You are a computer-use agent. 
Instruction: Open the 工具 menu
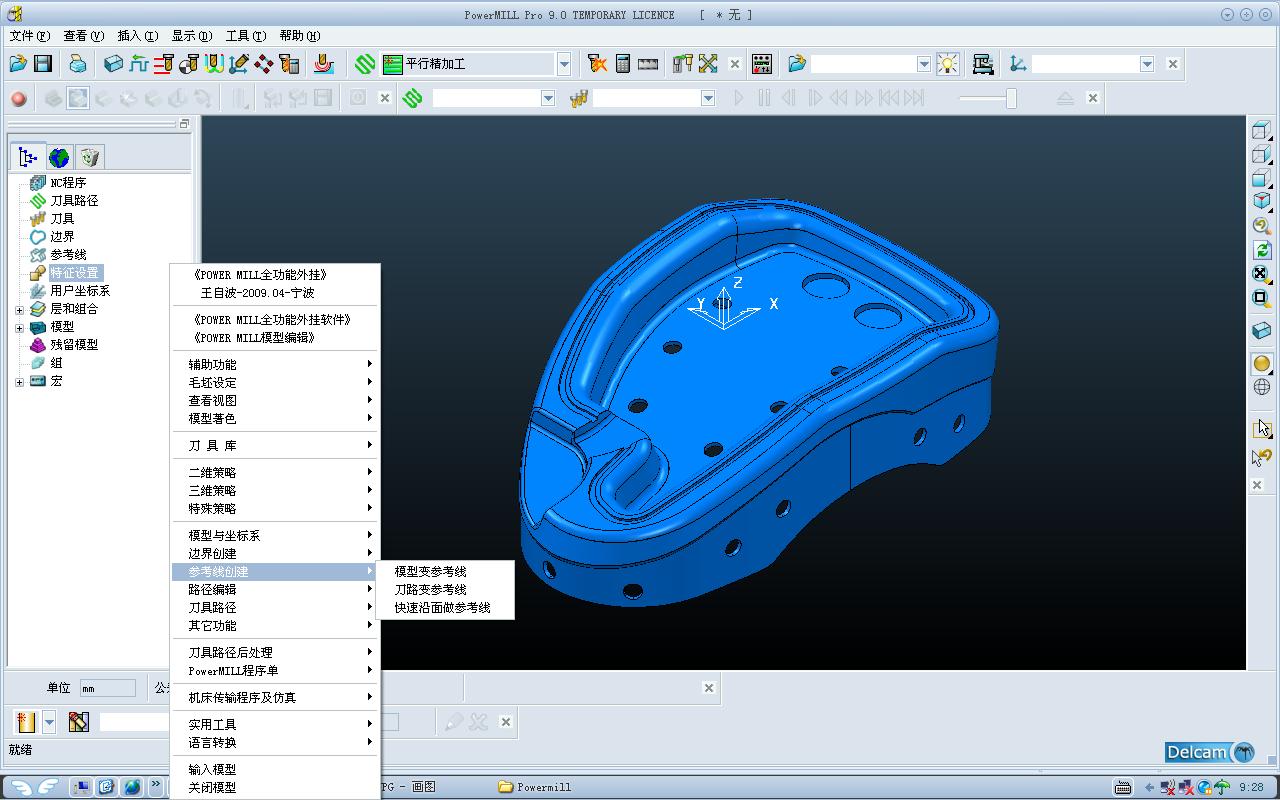(x=245, y=36)
